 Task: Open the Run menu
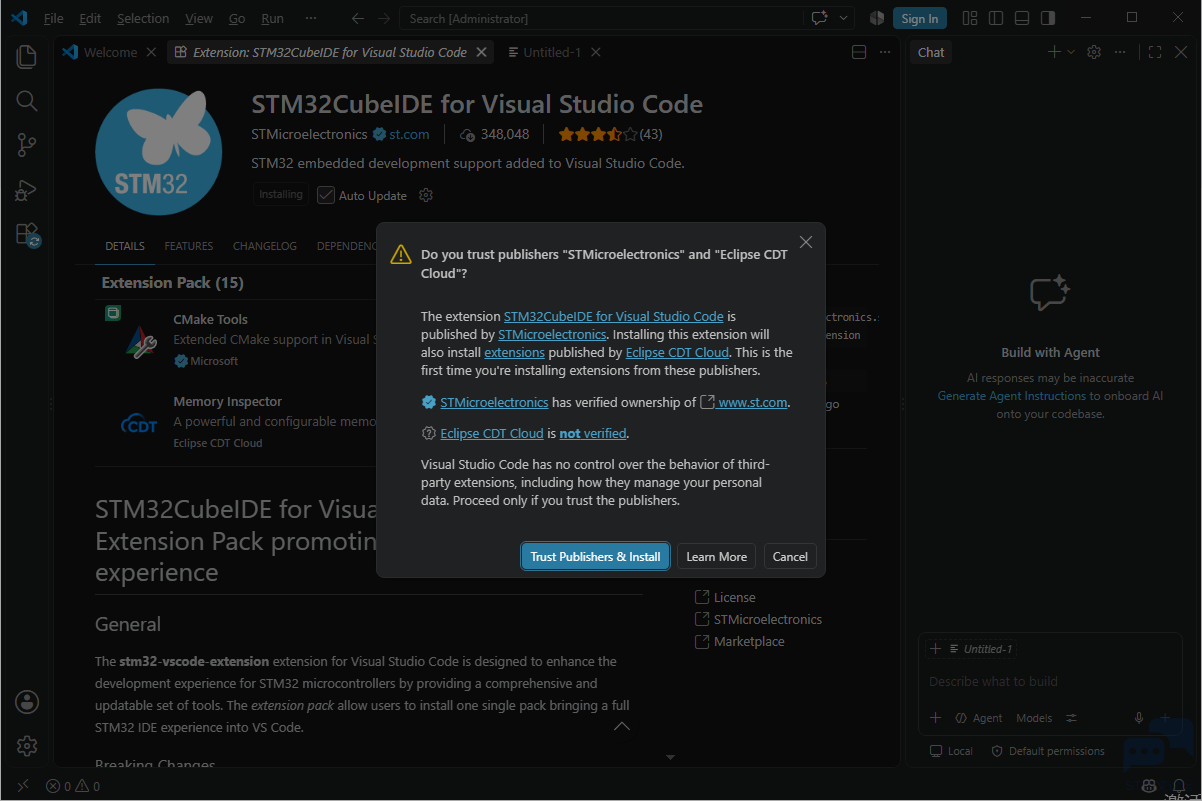coord(272,18)
